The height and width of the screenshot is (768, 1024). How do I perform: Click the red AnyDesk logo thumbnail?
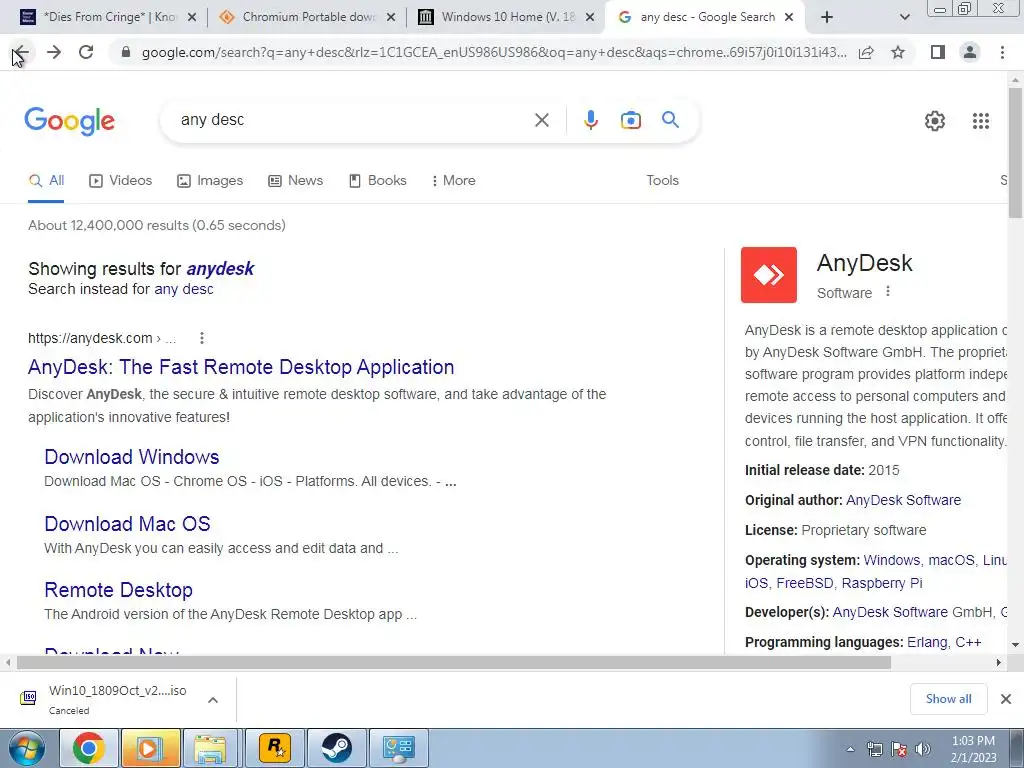click(769, 275)
